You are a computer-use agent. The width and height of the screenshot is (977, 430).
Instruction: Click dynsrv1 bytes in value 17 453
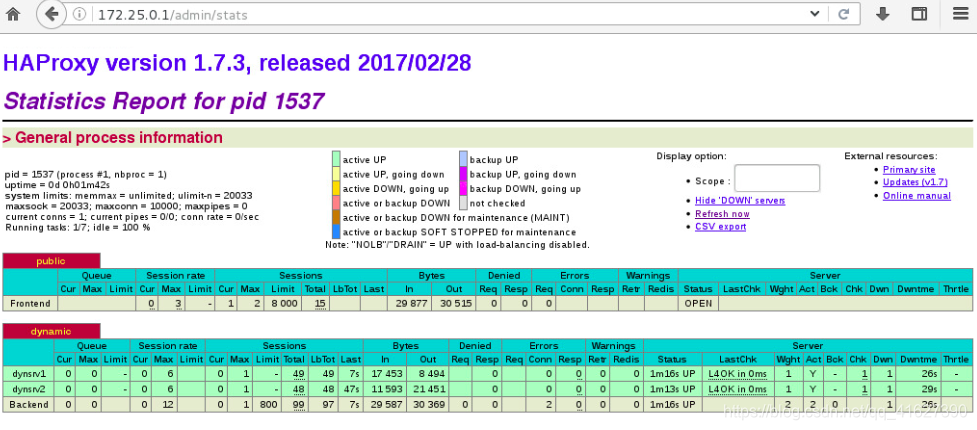point(388,373)
